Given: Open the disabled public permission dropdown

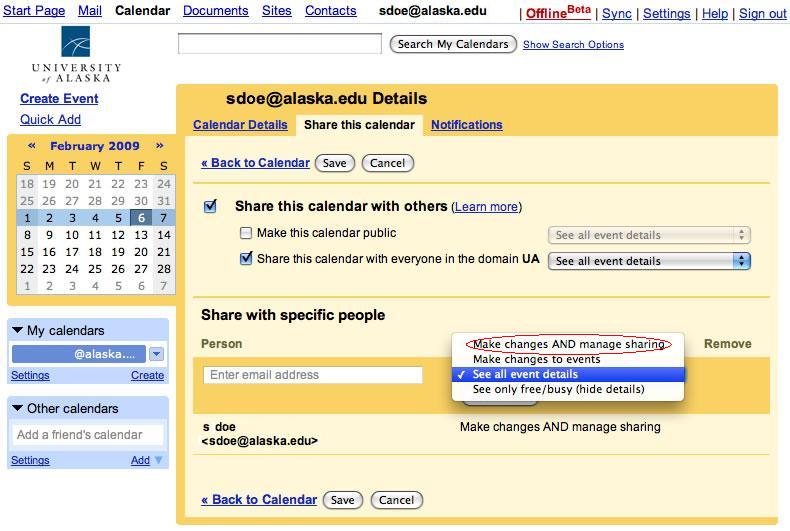Looking at the screenshot, I should 649,235.
